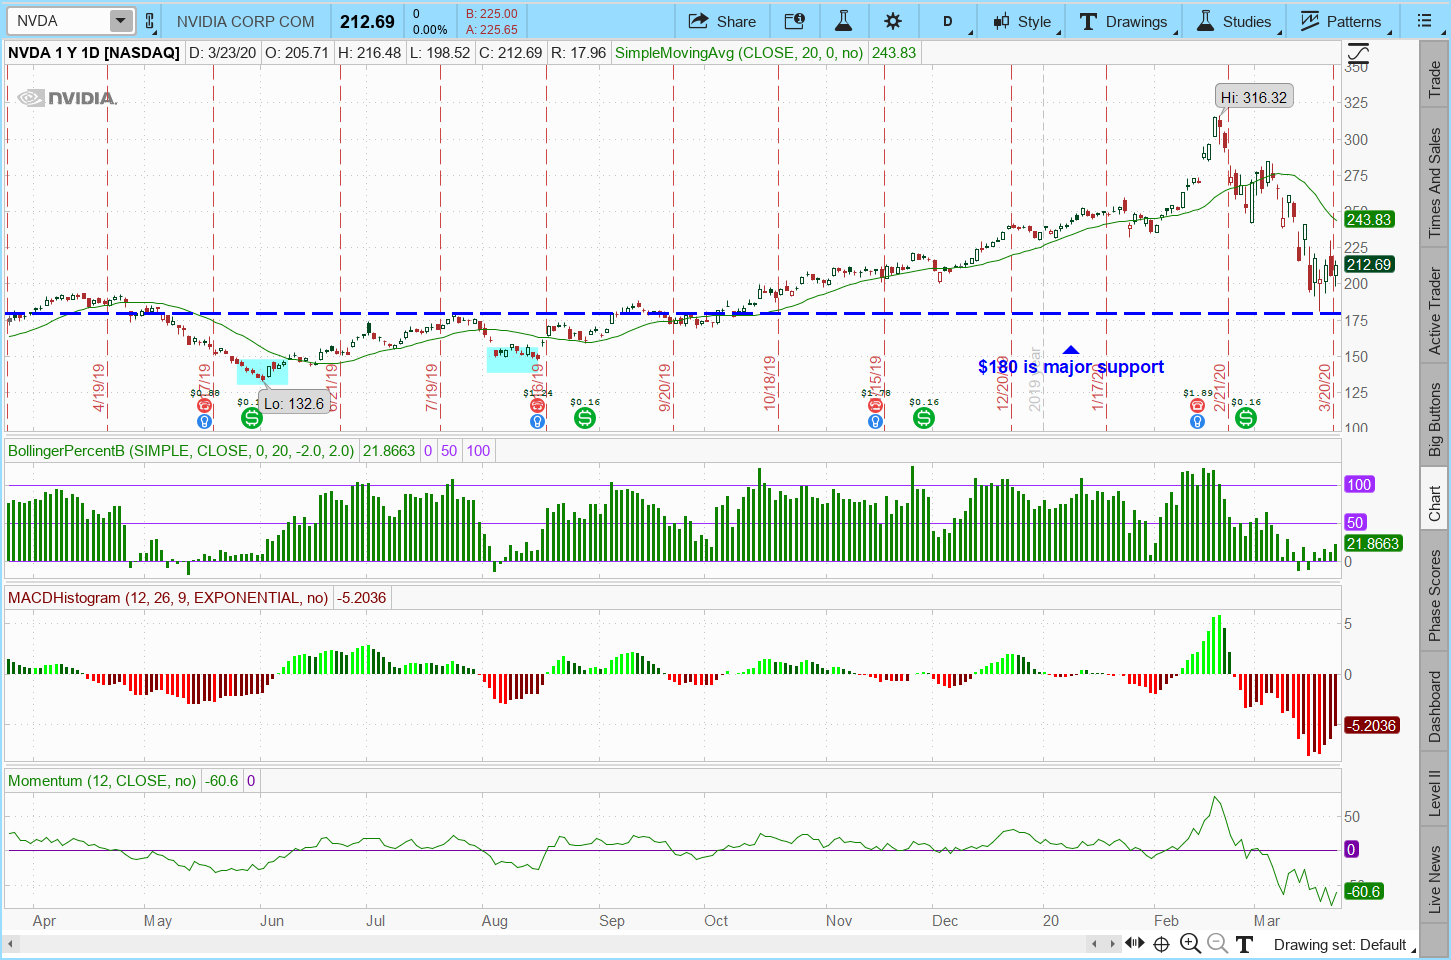The width and height of the screenshot is (1451, 960).
Task: Toggle the price-axis auto-scale icon
Action: [x=1357, y=54]
